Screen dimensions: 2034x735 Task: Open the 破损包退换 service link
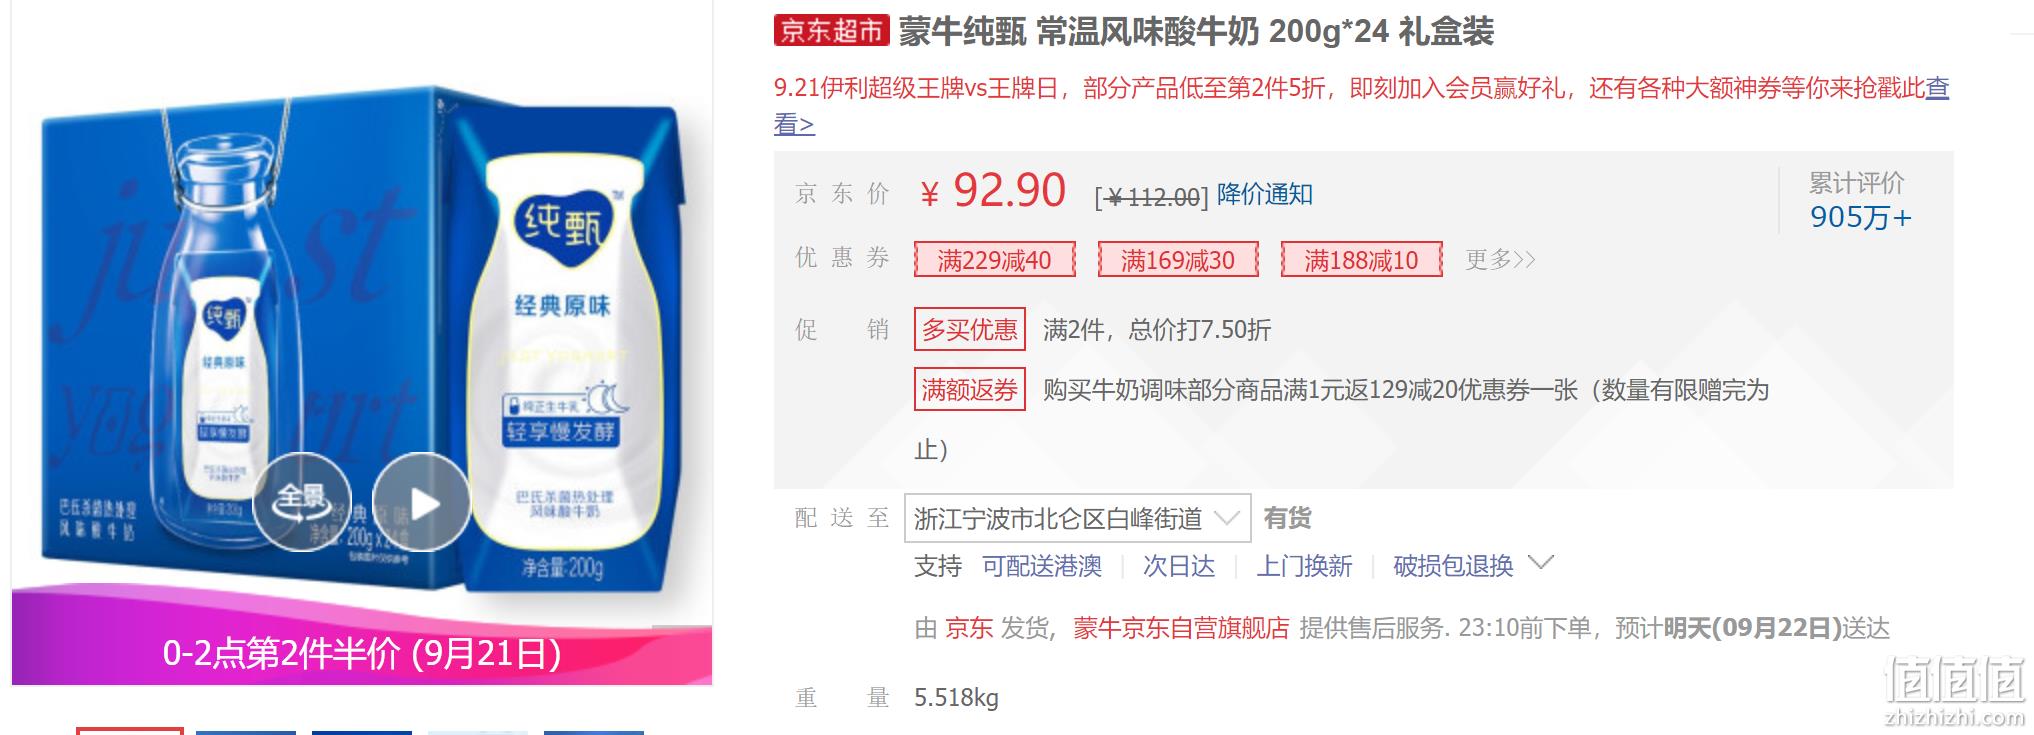click(1453, 566)
